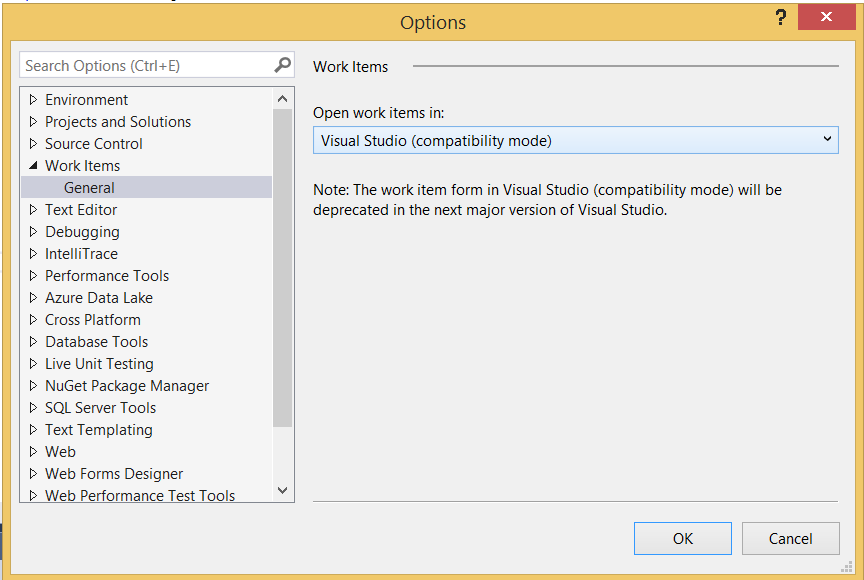The width and height of the screenshot is (864, 580).
Task: Expand the Environment category
Action: point(32,99)
